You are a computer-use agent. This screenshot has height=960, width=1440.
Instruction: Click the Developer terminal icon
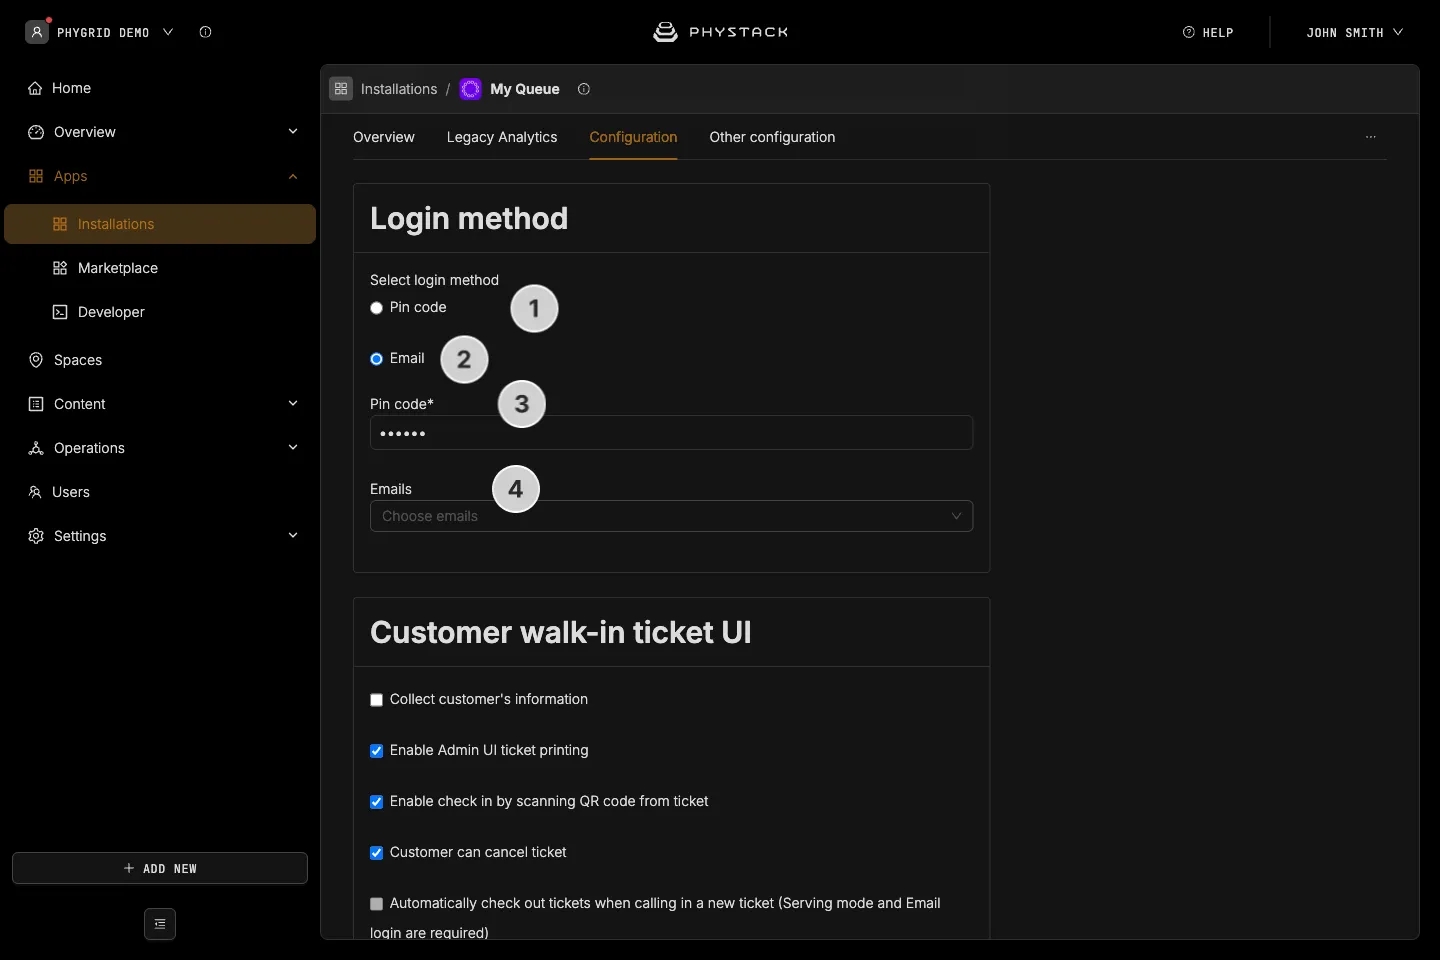click(x=60, y=312)
